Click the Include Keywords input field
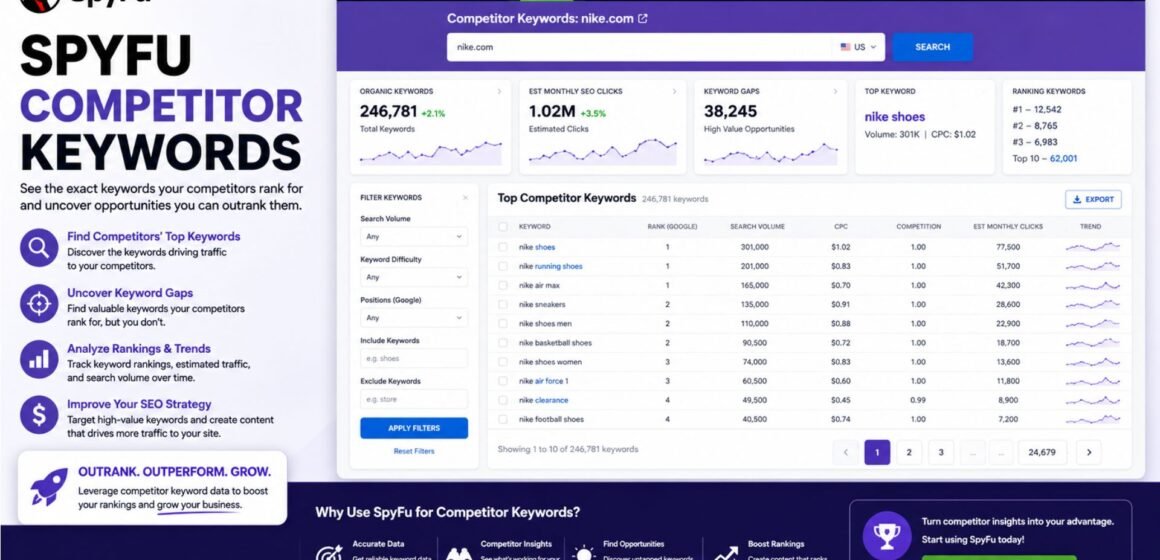1160x560 pixels. coord(414,358)
